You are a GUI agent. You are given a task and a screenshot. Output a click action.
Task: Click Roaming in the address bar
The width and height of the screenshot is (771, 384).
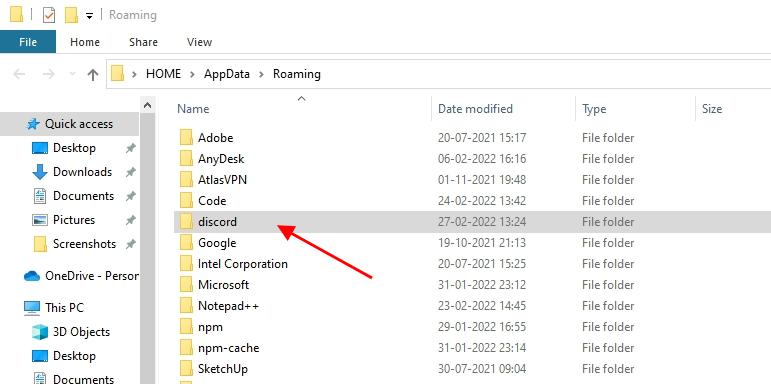(x=297, y=74)
